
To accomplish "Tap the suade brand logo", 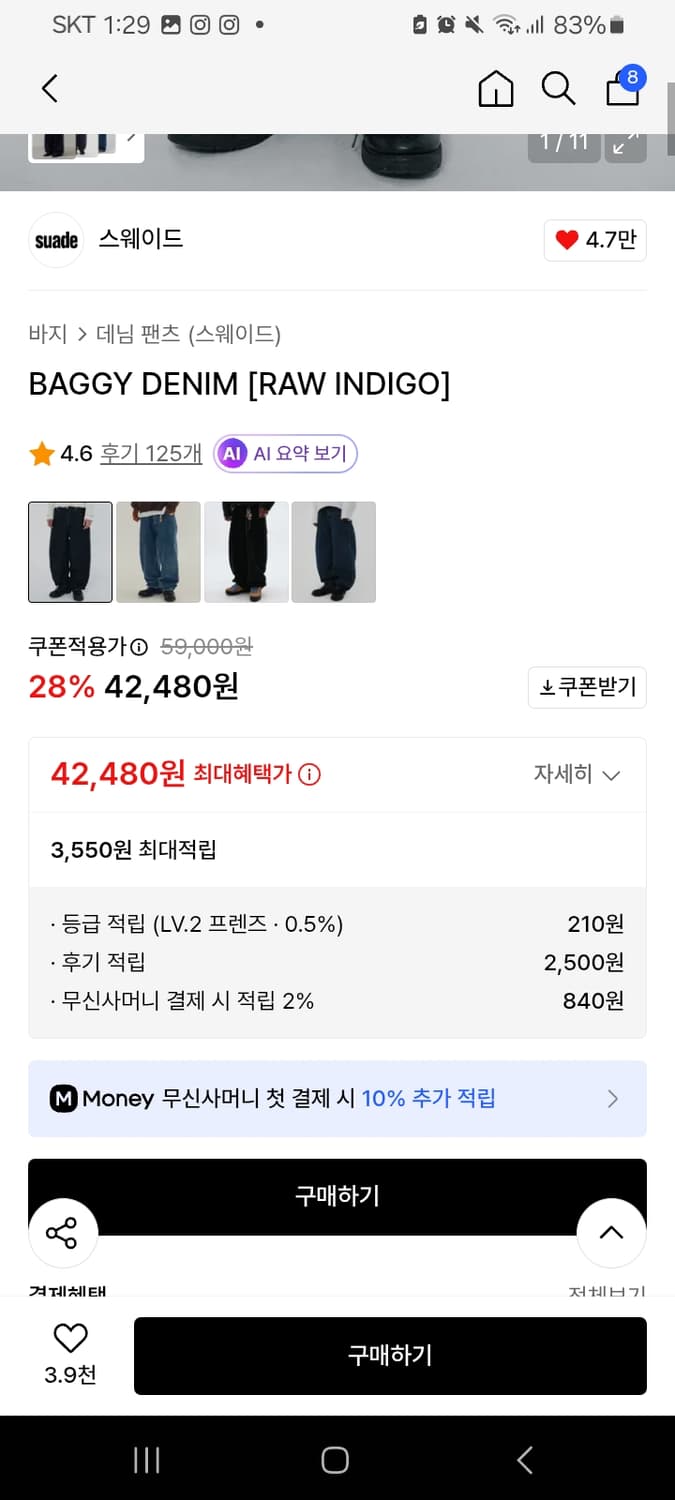I will 55,240.
